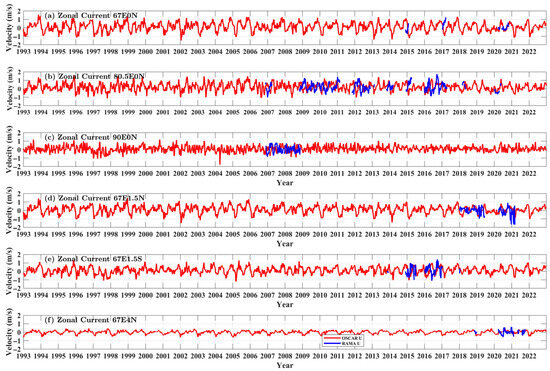This screenshot has width=550, height=371.
Task: Click the blue RAMA segment during 2016 on panel (e)
Action: pyautogui.click(x=434, y=269)
